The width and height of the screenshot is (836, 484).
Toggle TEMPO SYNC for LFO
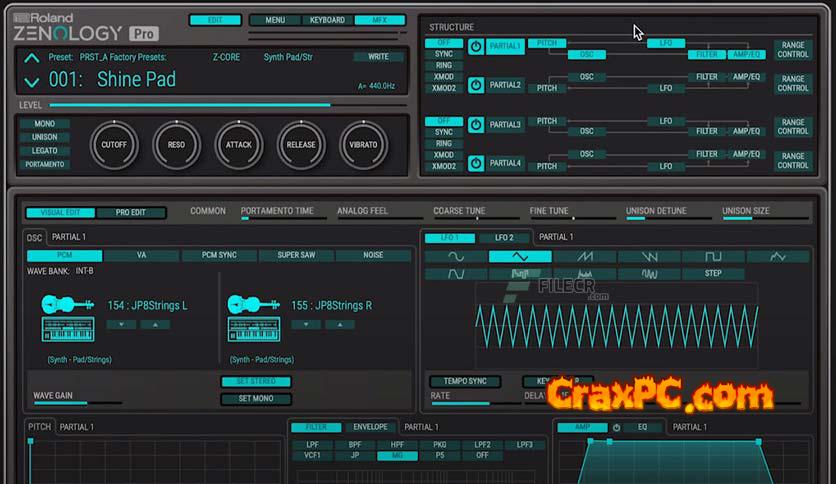(x=465, y=381)
